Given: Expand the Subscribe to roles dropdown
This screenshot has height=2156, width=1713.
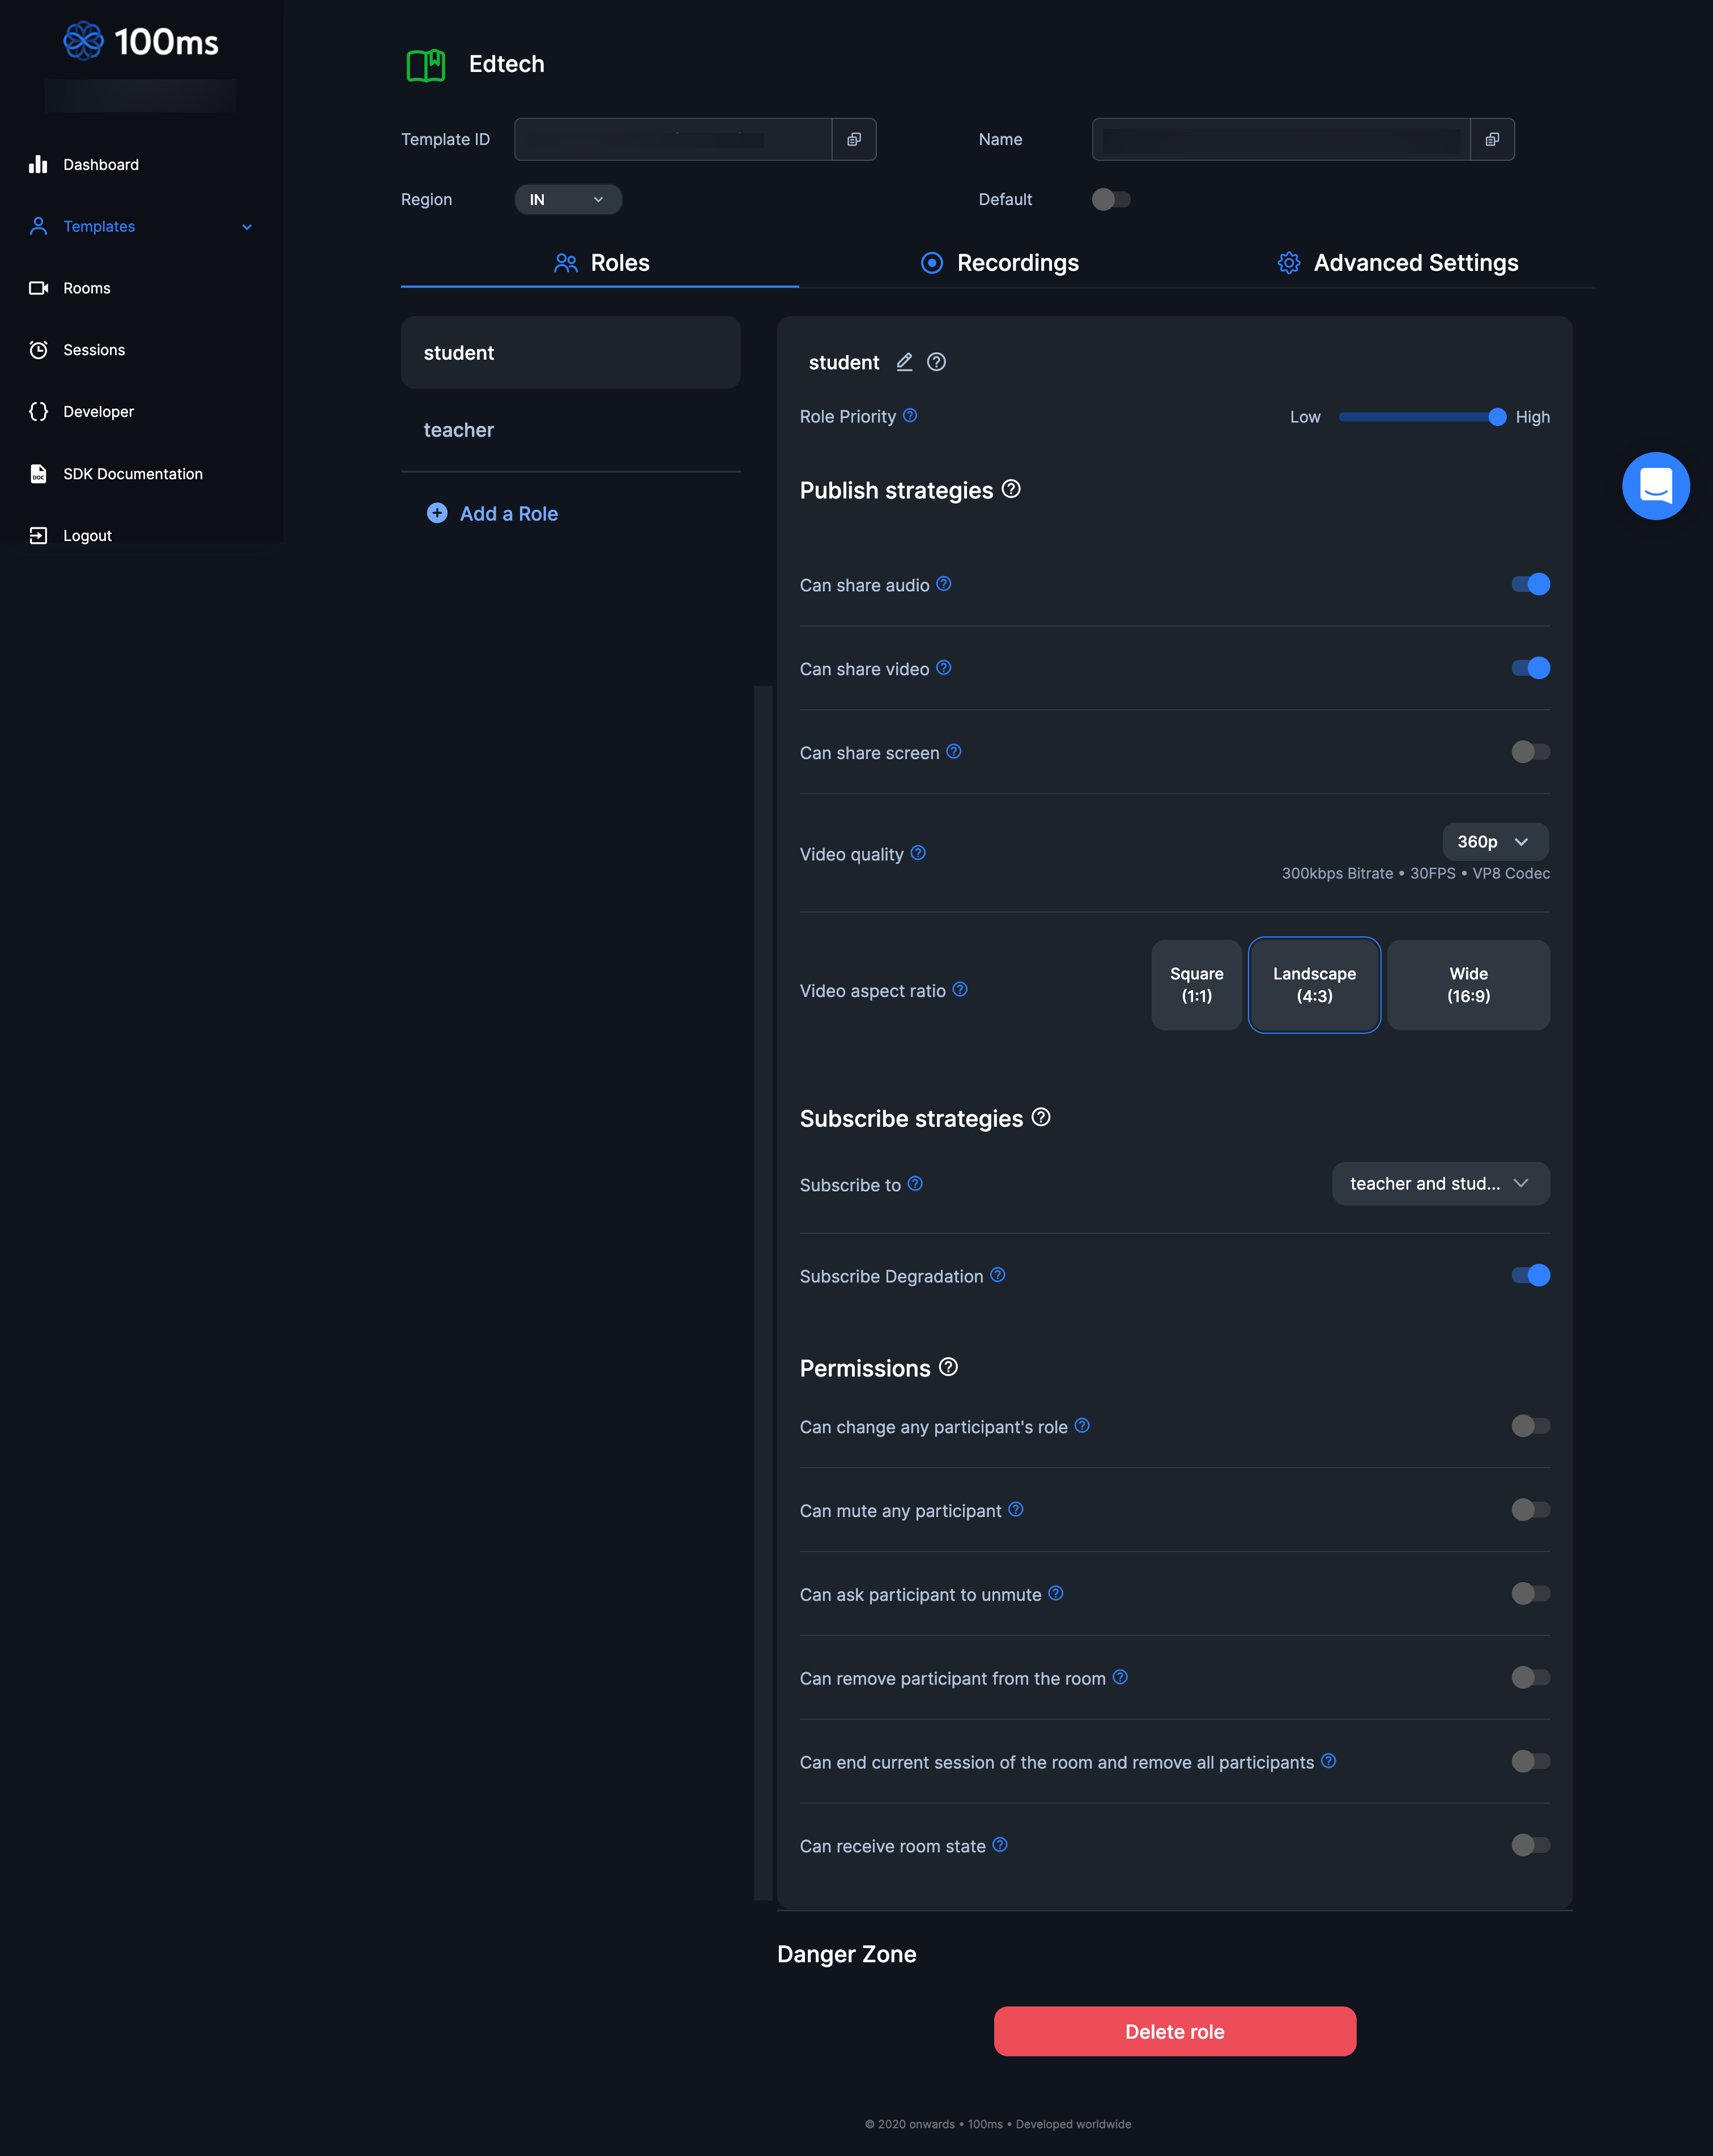Looking at the screenshot, I should pos(1439,1184).
